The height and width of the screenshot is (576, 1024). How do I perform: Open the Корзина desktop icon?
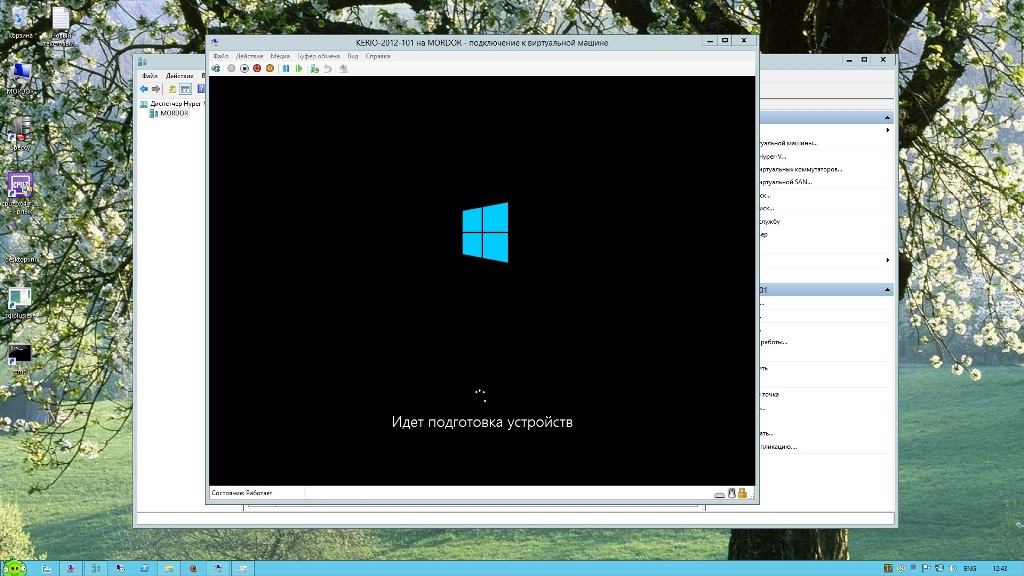[20, 22]
